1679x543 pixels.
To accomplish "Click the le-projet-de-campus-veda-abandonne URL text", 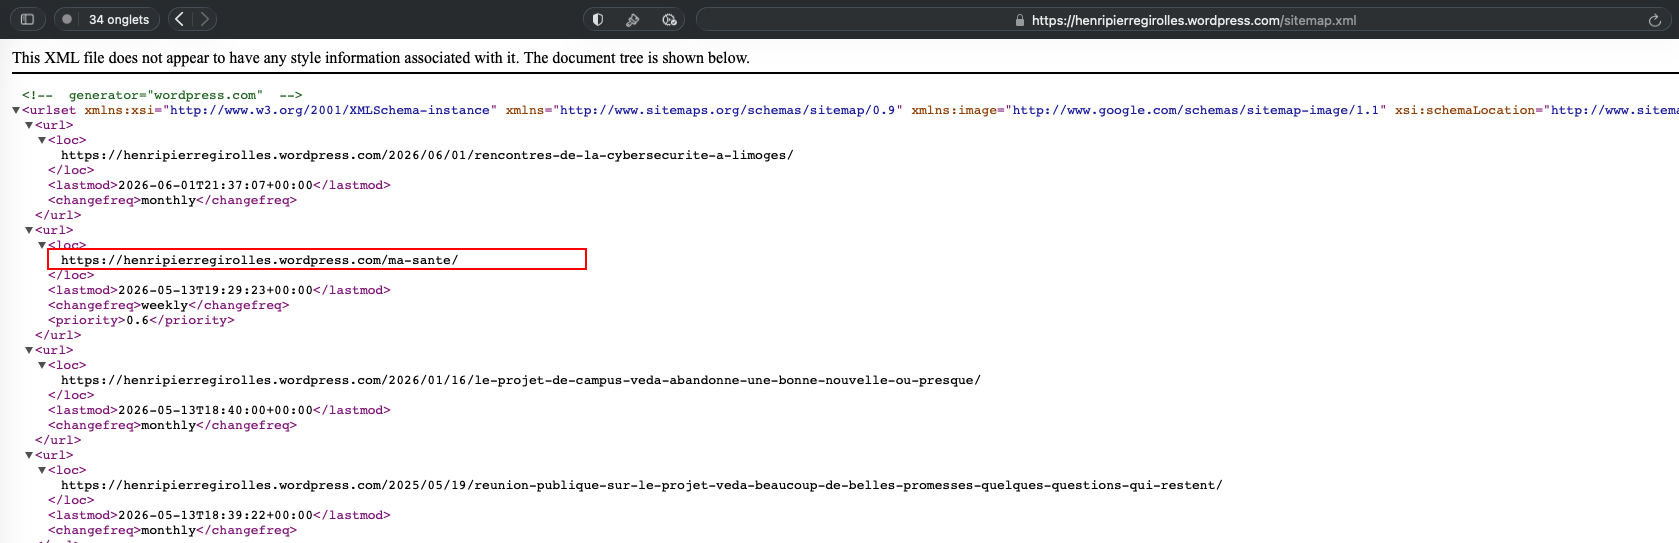I will [x=520, y=380].
